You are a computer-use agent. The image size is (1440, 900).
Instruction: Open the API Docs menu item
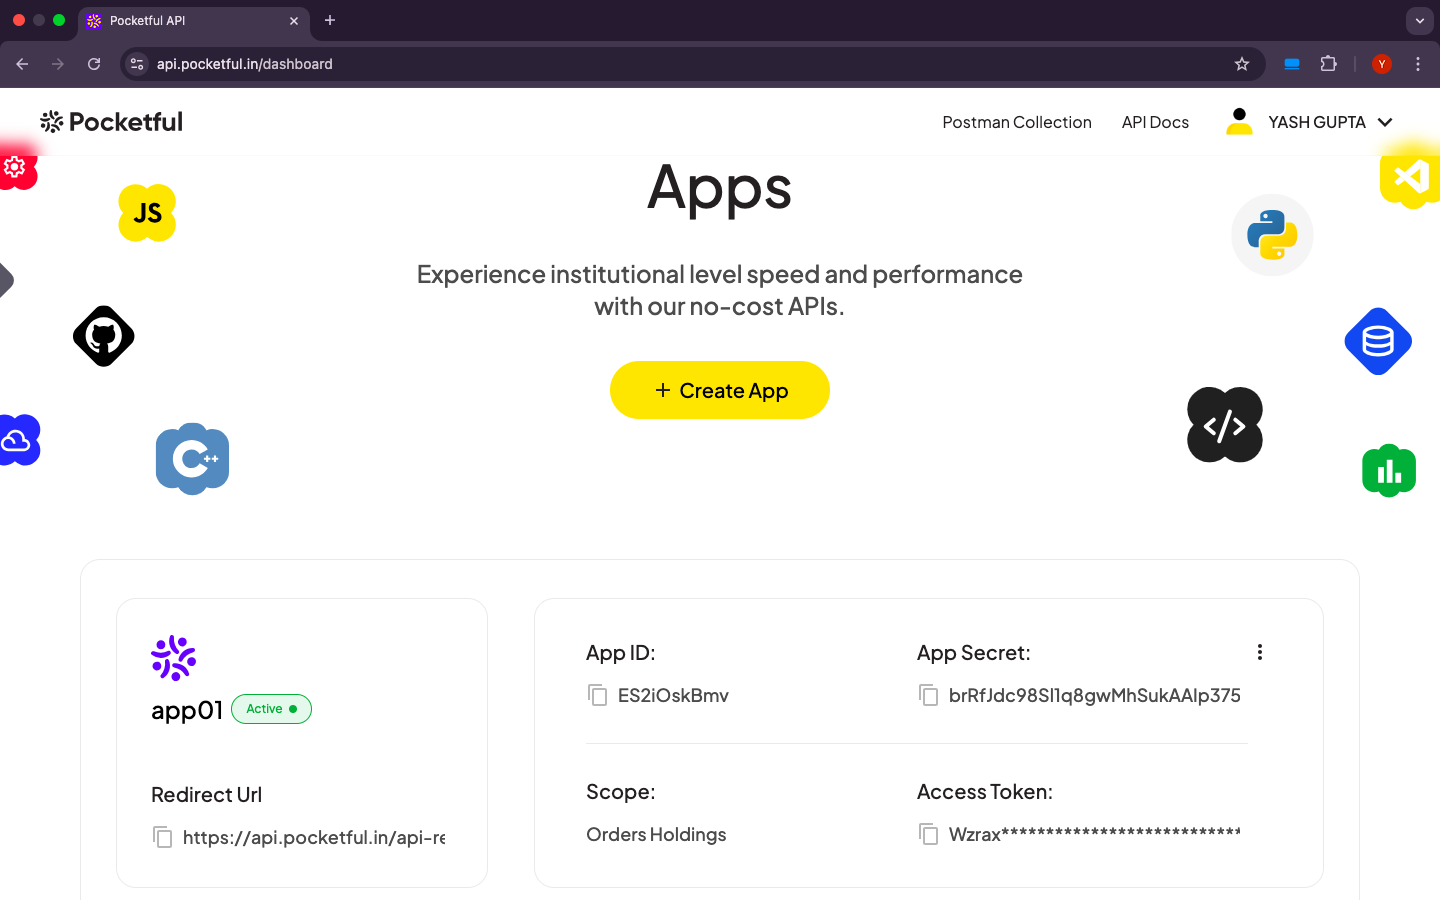pos(1155,122)
